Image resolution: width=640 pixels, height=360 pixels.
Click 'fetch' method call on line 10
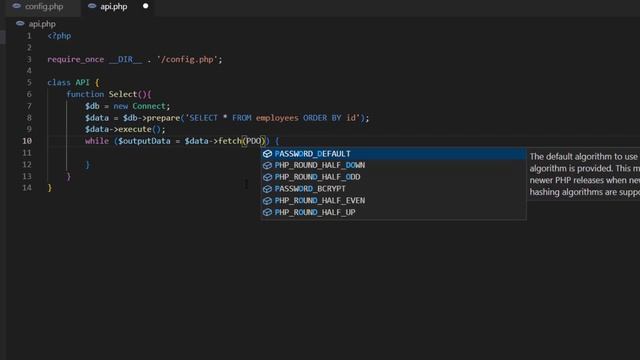point(230,141)
